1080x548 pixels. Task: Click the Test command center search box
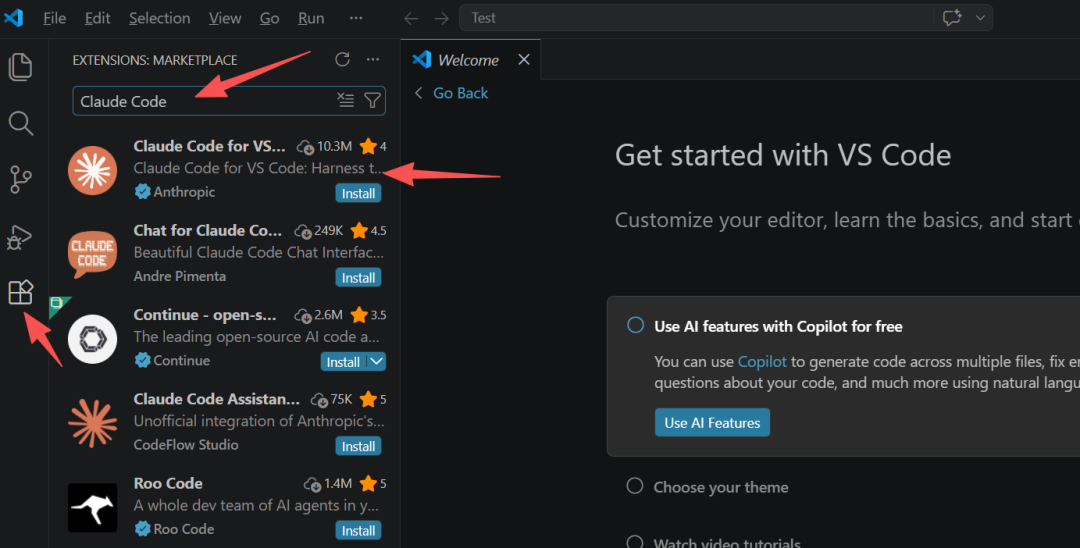pyautogui.click(x=696, y=18)
